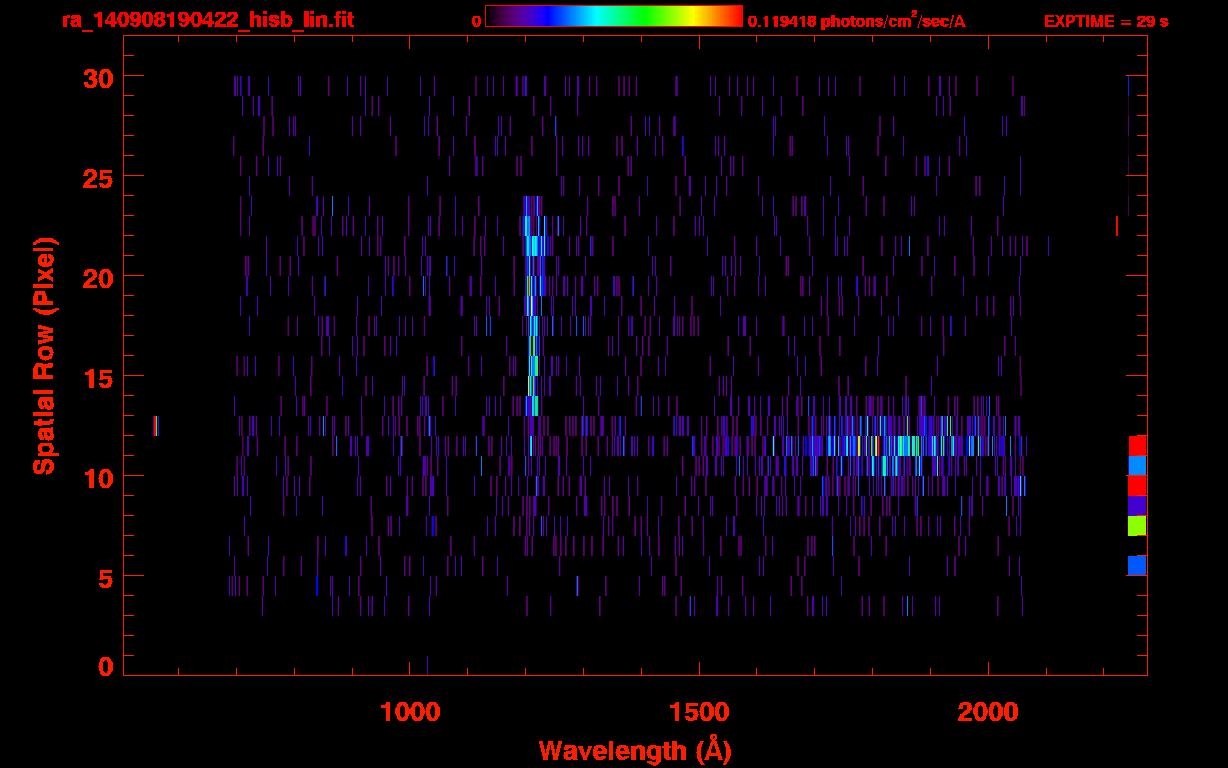
Task: Click the Wavelength (Å) axis title
Action: coord(635,750)
